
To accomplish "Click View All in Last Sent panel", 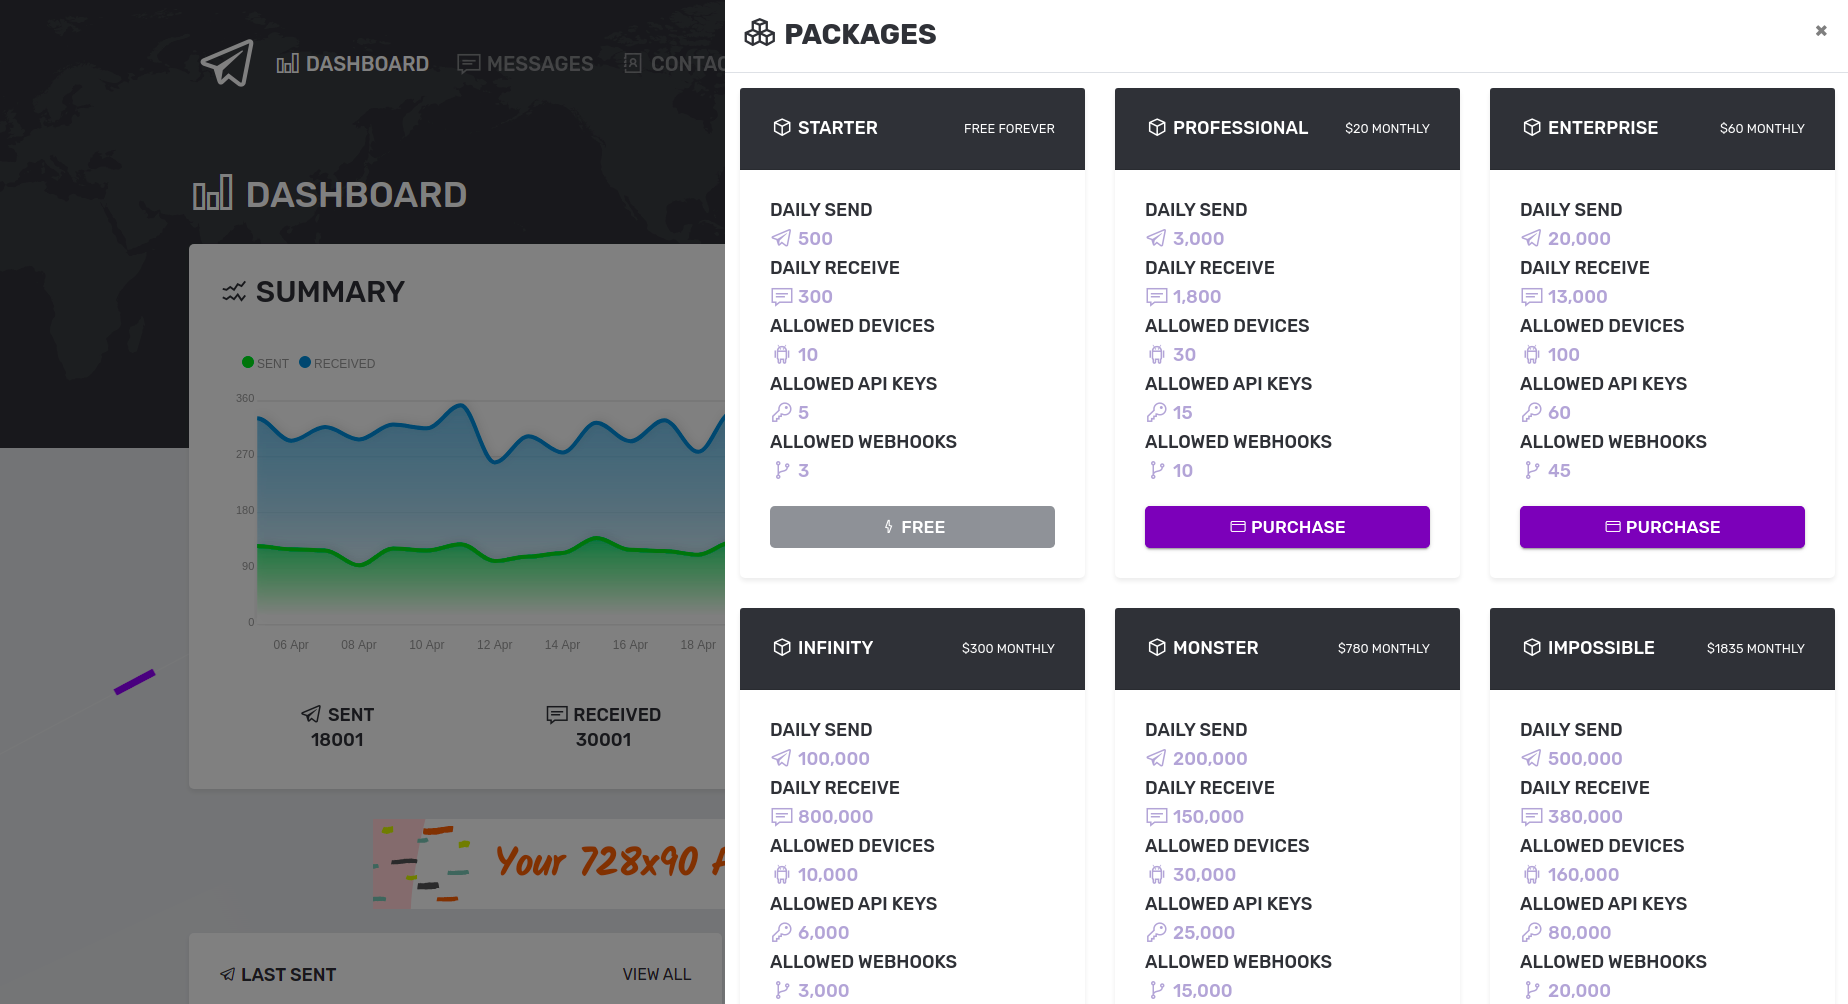I will pos(656,974).
